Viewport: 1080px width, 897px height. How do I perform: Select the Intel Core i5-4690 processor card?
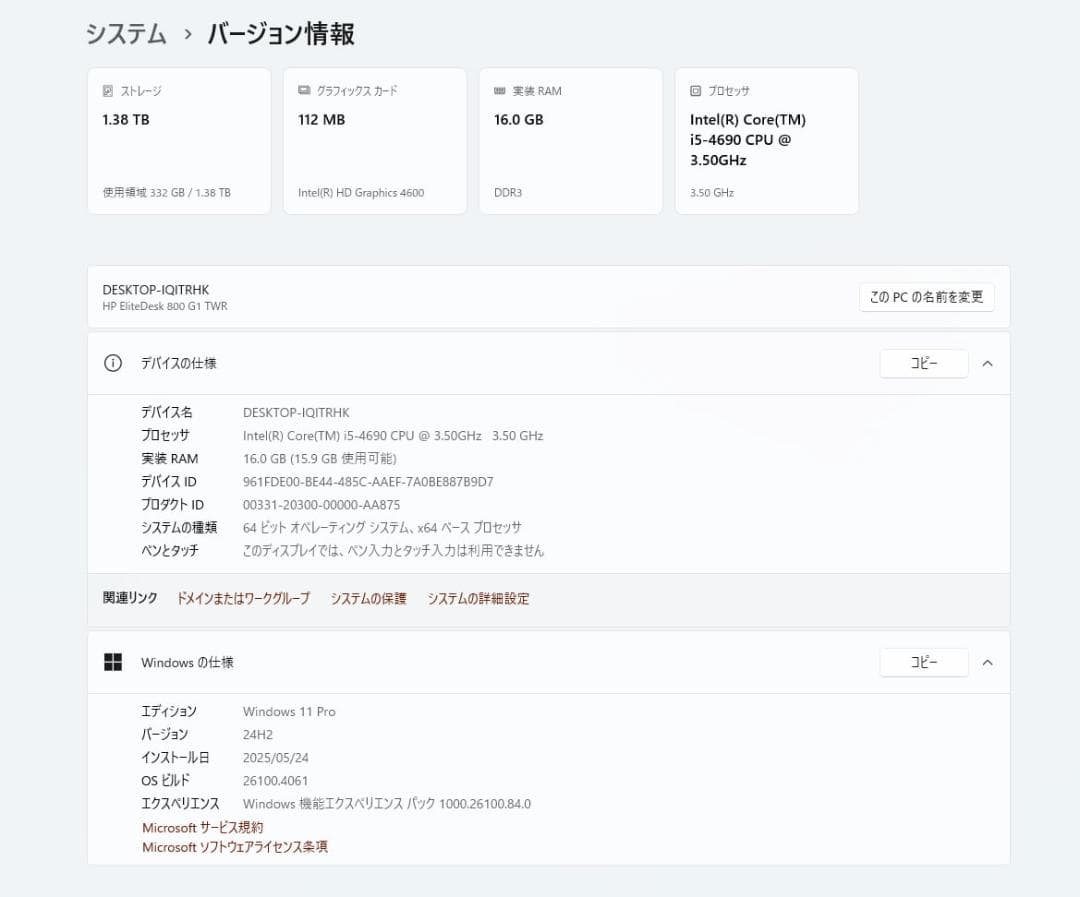pyautogui.click(x=767, y=140)
